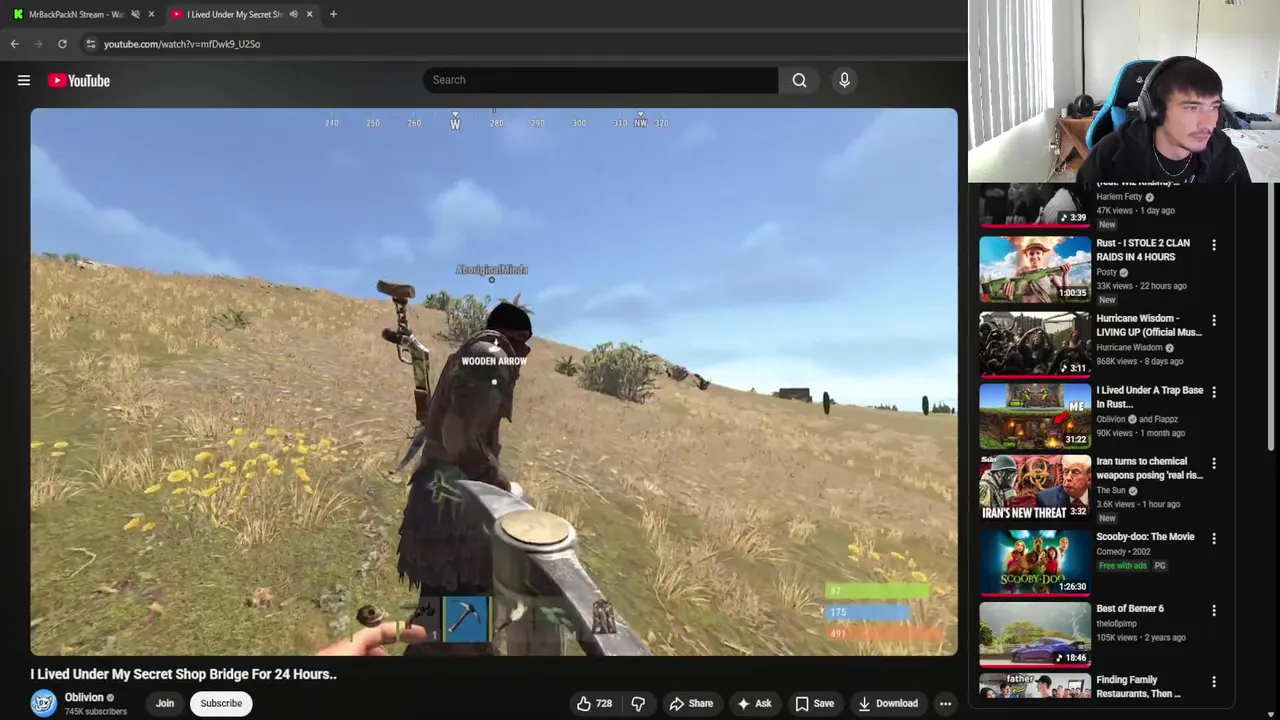Image resolution: width=1280 pixels, height=720 pixels.
Task: Start voice search with the microphone
Action: pyautogui.click(x=844, y=80)
